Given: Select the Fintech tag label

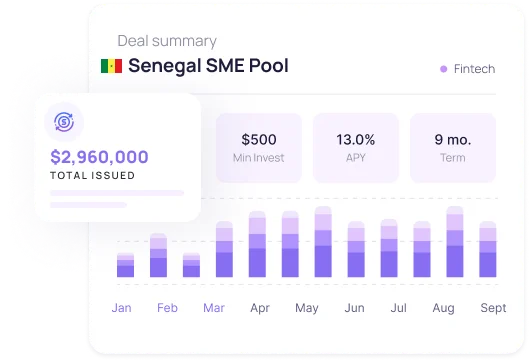Looking at the screenshot, I should (x=474, y=69).
